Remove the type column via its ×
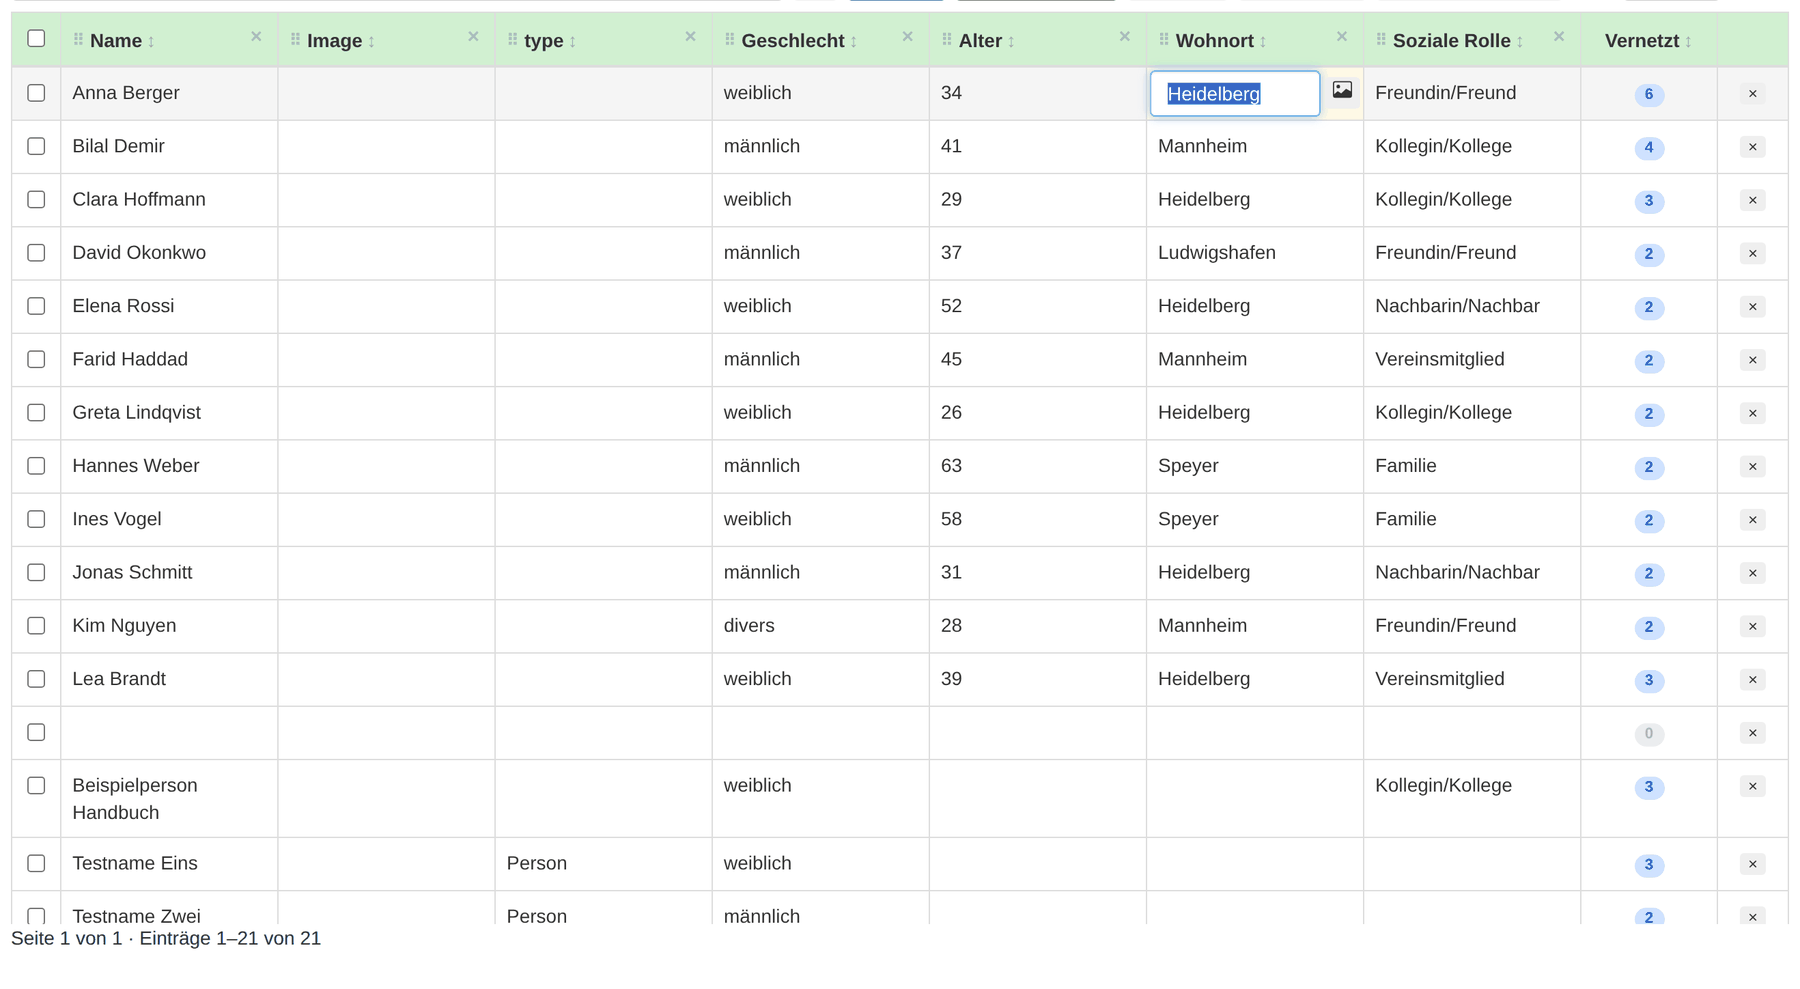Image resolution: width=1800 pixels, height=989 pixels. click(690, 37)
